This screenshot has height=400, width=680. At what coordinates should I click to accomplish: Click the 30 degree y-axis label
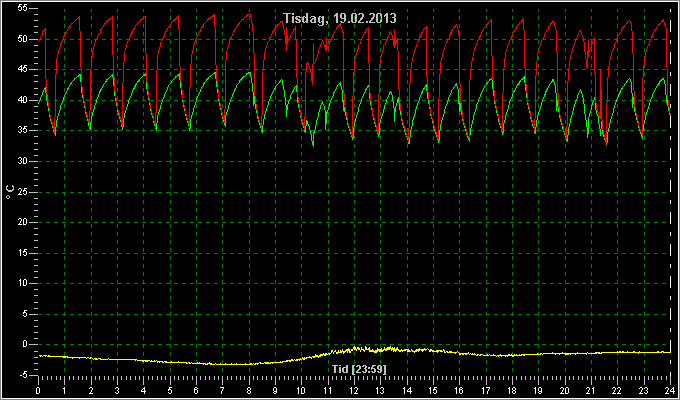pos(23,161)
